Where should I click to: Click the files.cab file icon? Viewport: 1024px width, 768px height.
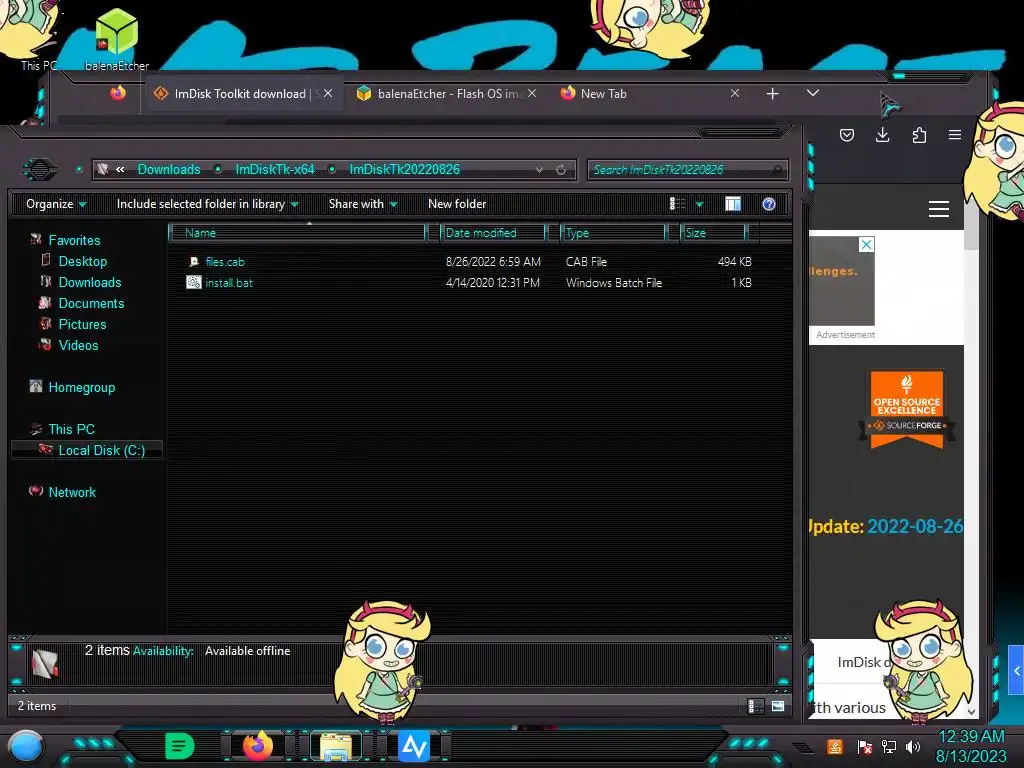click(x=194, y=262)
